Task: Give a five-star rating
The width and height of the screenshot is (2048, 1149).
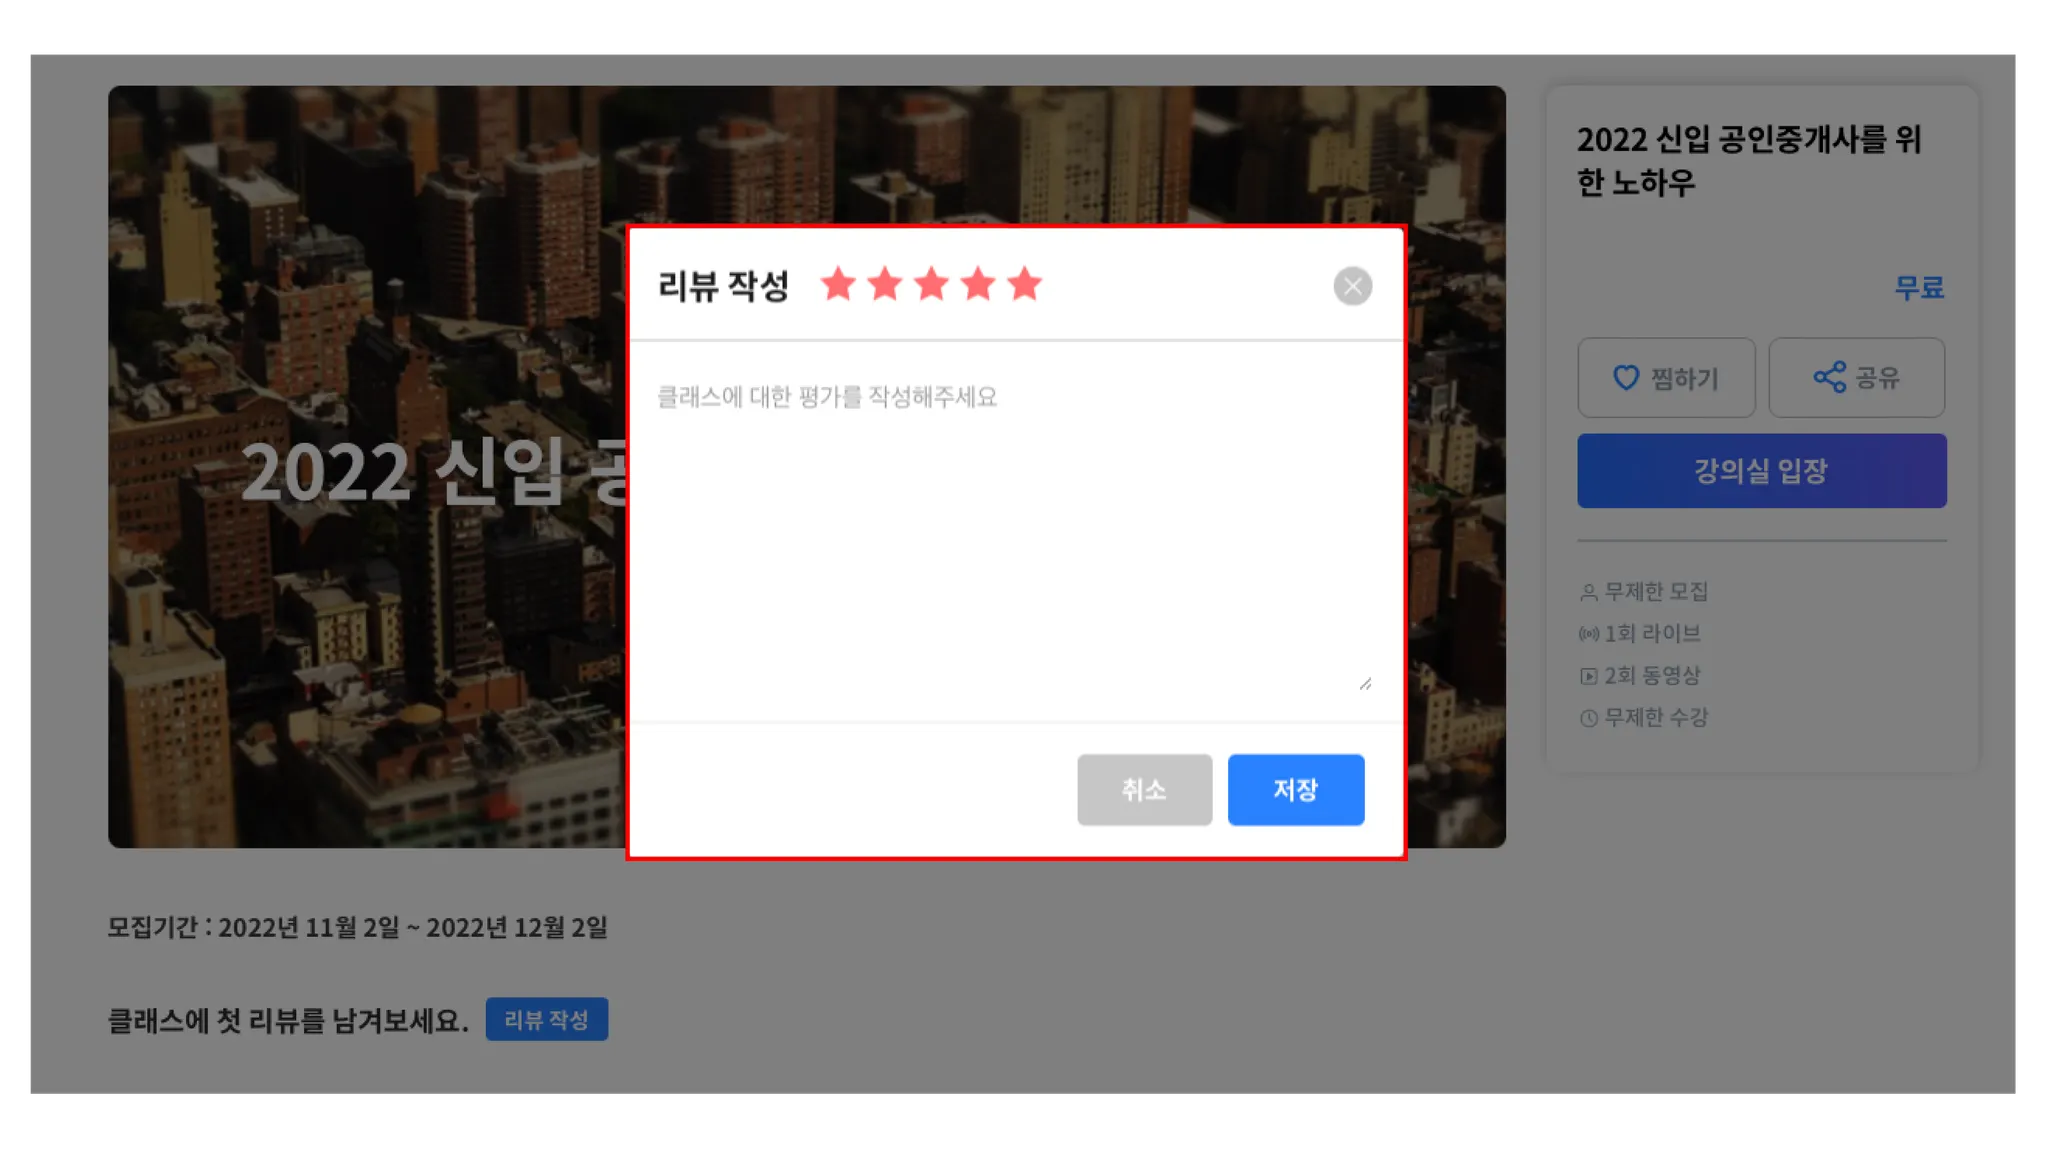Action: [1025, 285]
